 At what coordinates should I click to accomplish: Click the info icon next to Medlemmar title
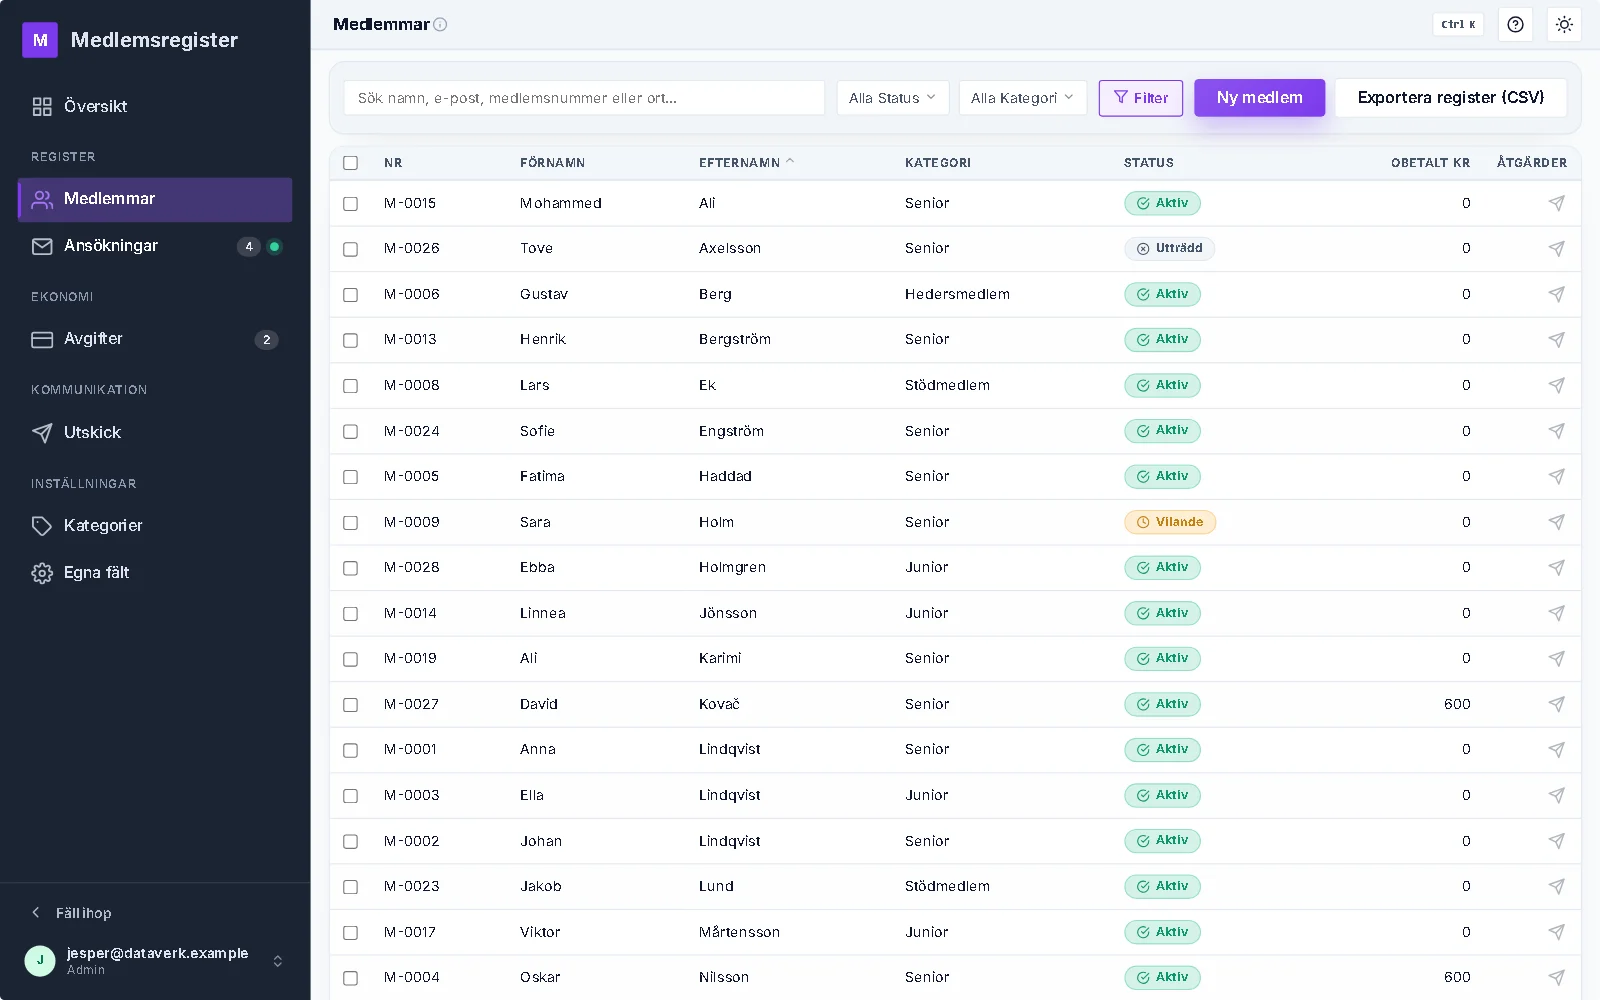coord(440,24)
